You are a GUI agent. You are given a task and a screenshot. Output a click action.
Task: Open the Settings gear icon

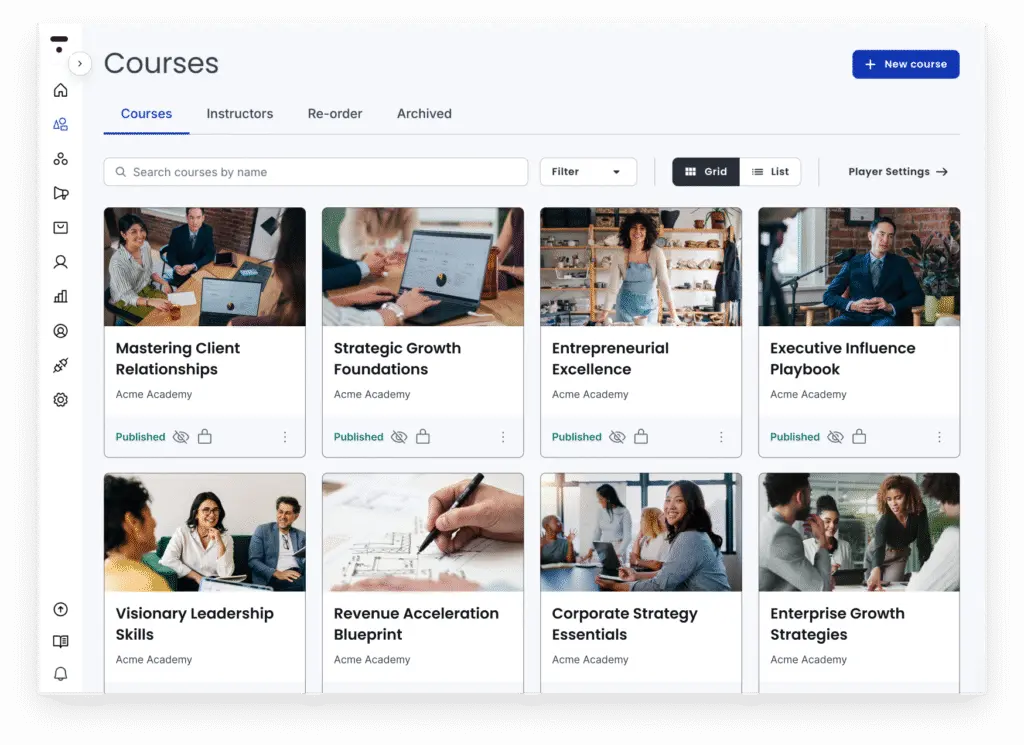tap(60, 399)
